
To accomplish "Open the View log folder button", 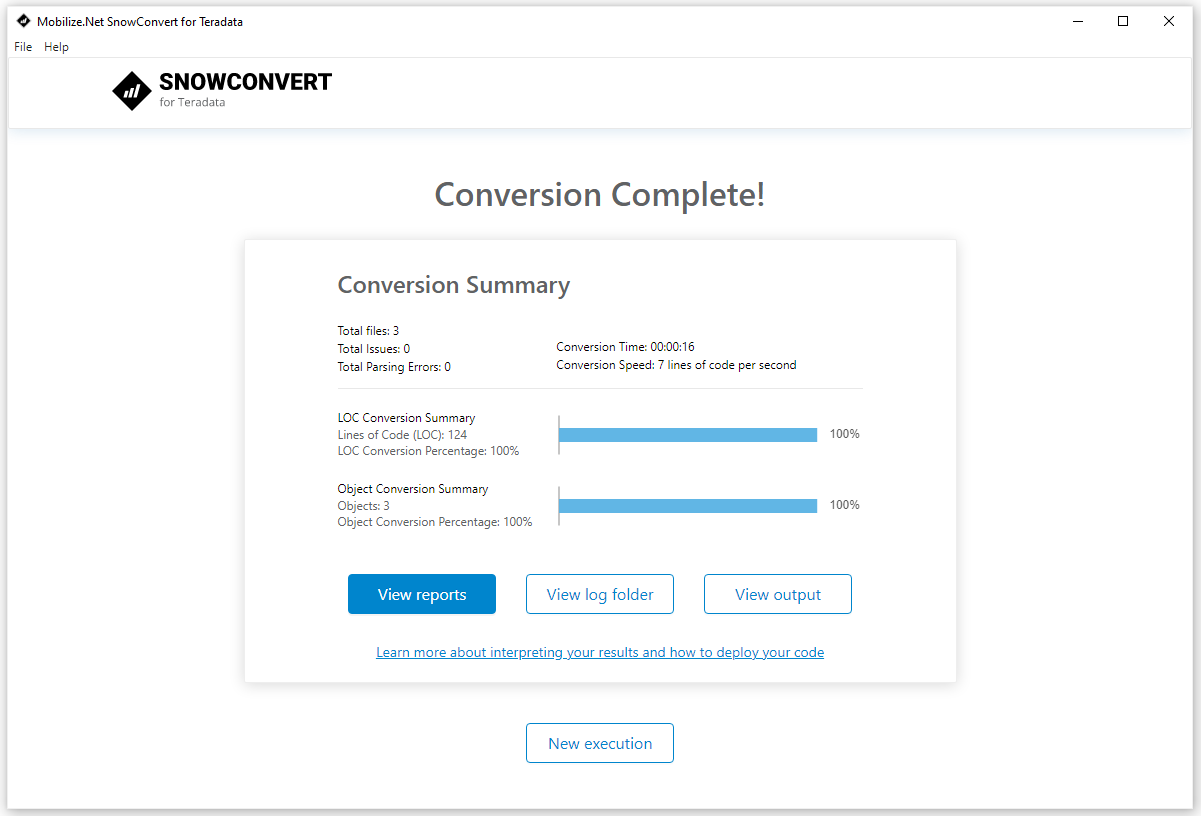I will (x=600, y=594).
